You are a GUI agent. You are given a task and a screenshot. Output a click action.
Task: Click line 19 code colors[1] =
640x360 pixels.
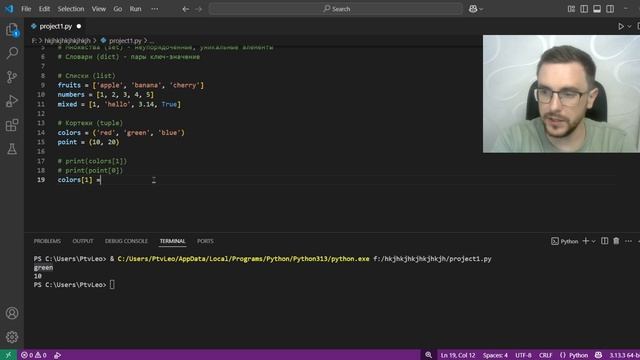(79, 180)
